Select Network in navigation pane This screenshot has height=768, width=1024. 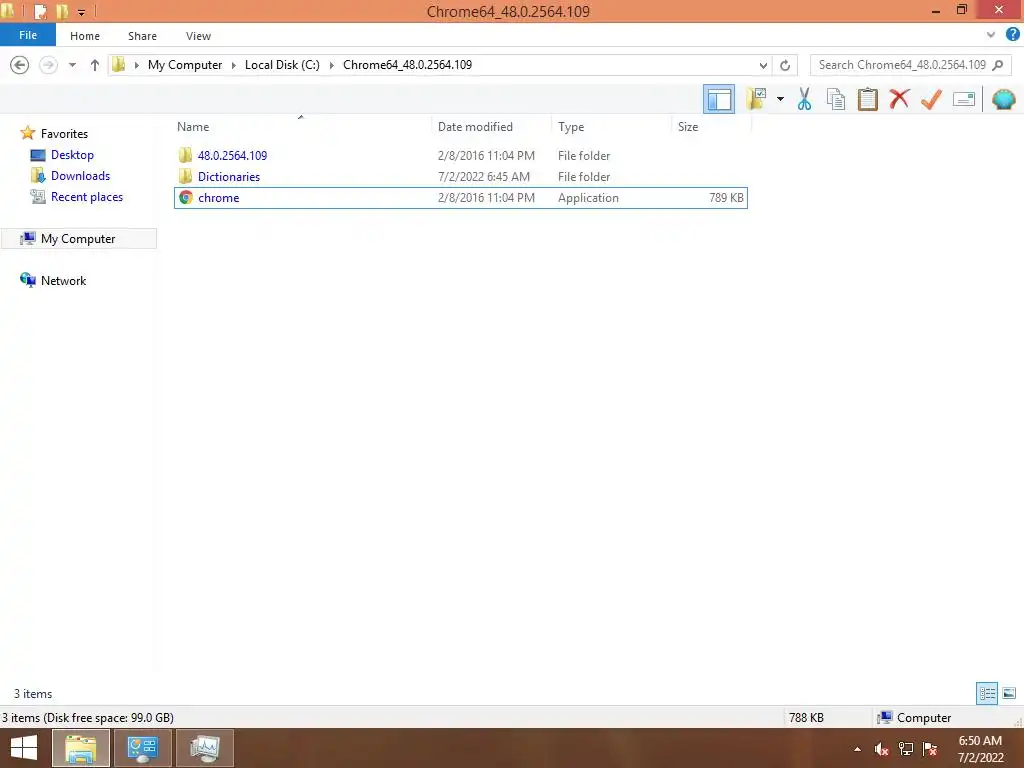pos(63,280)
